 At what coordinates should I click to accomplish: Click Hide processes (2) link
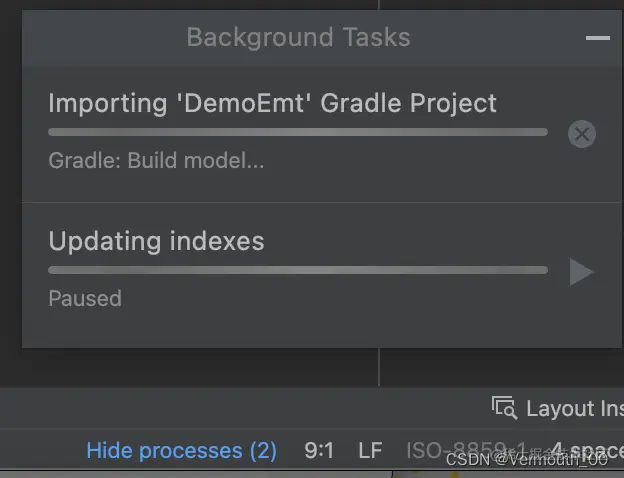point(181,451)
